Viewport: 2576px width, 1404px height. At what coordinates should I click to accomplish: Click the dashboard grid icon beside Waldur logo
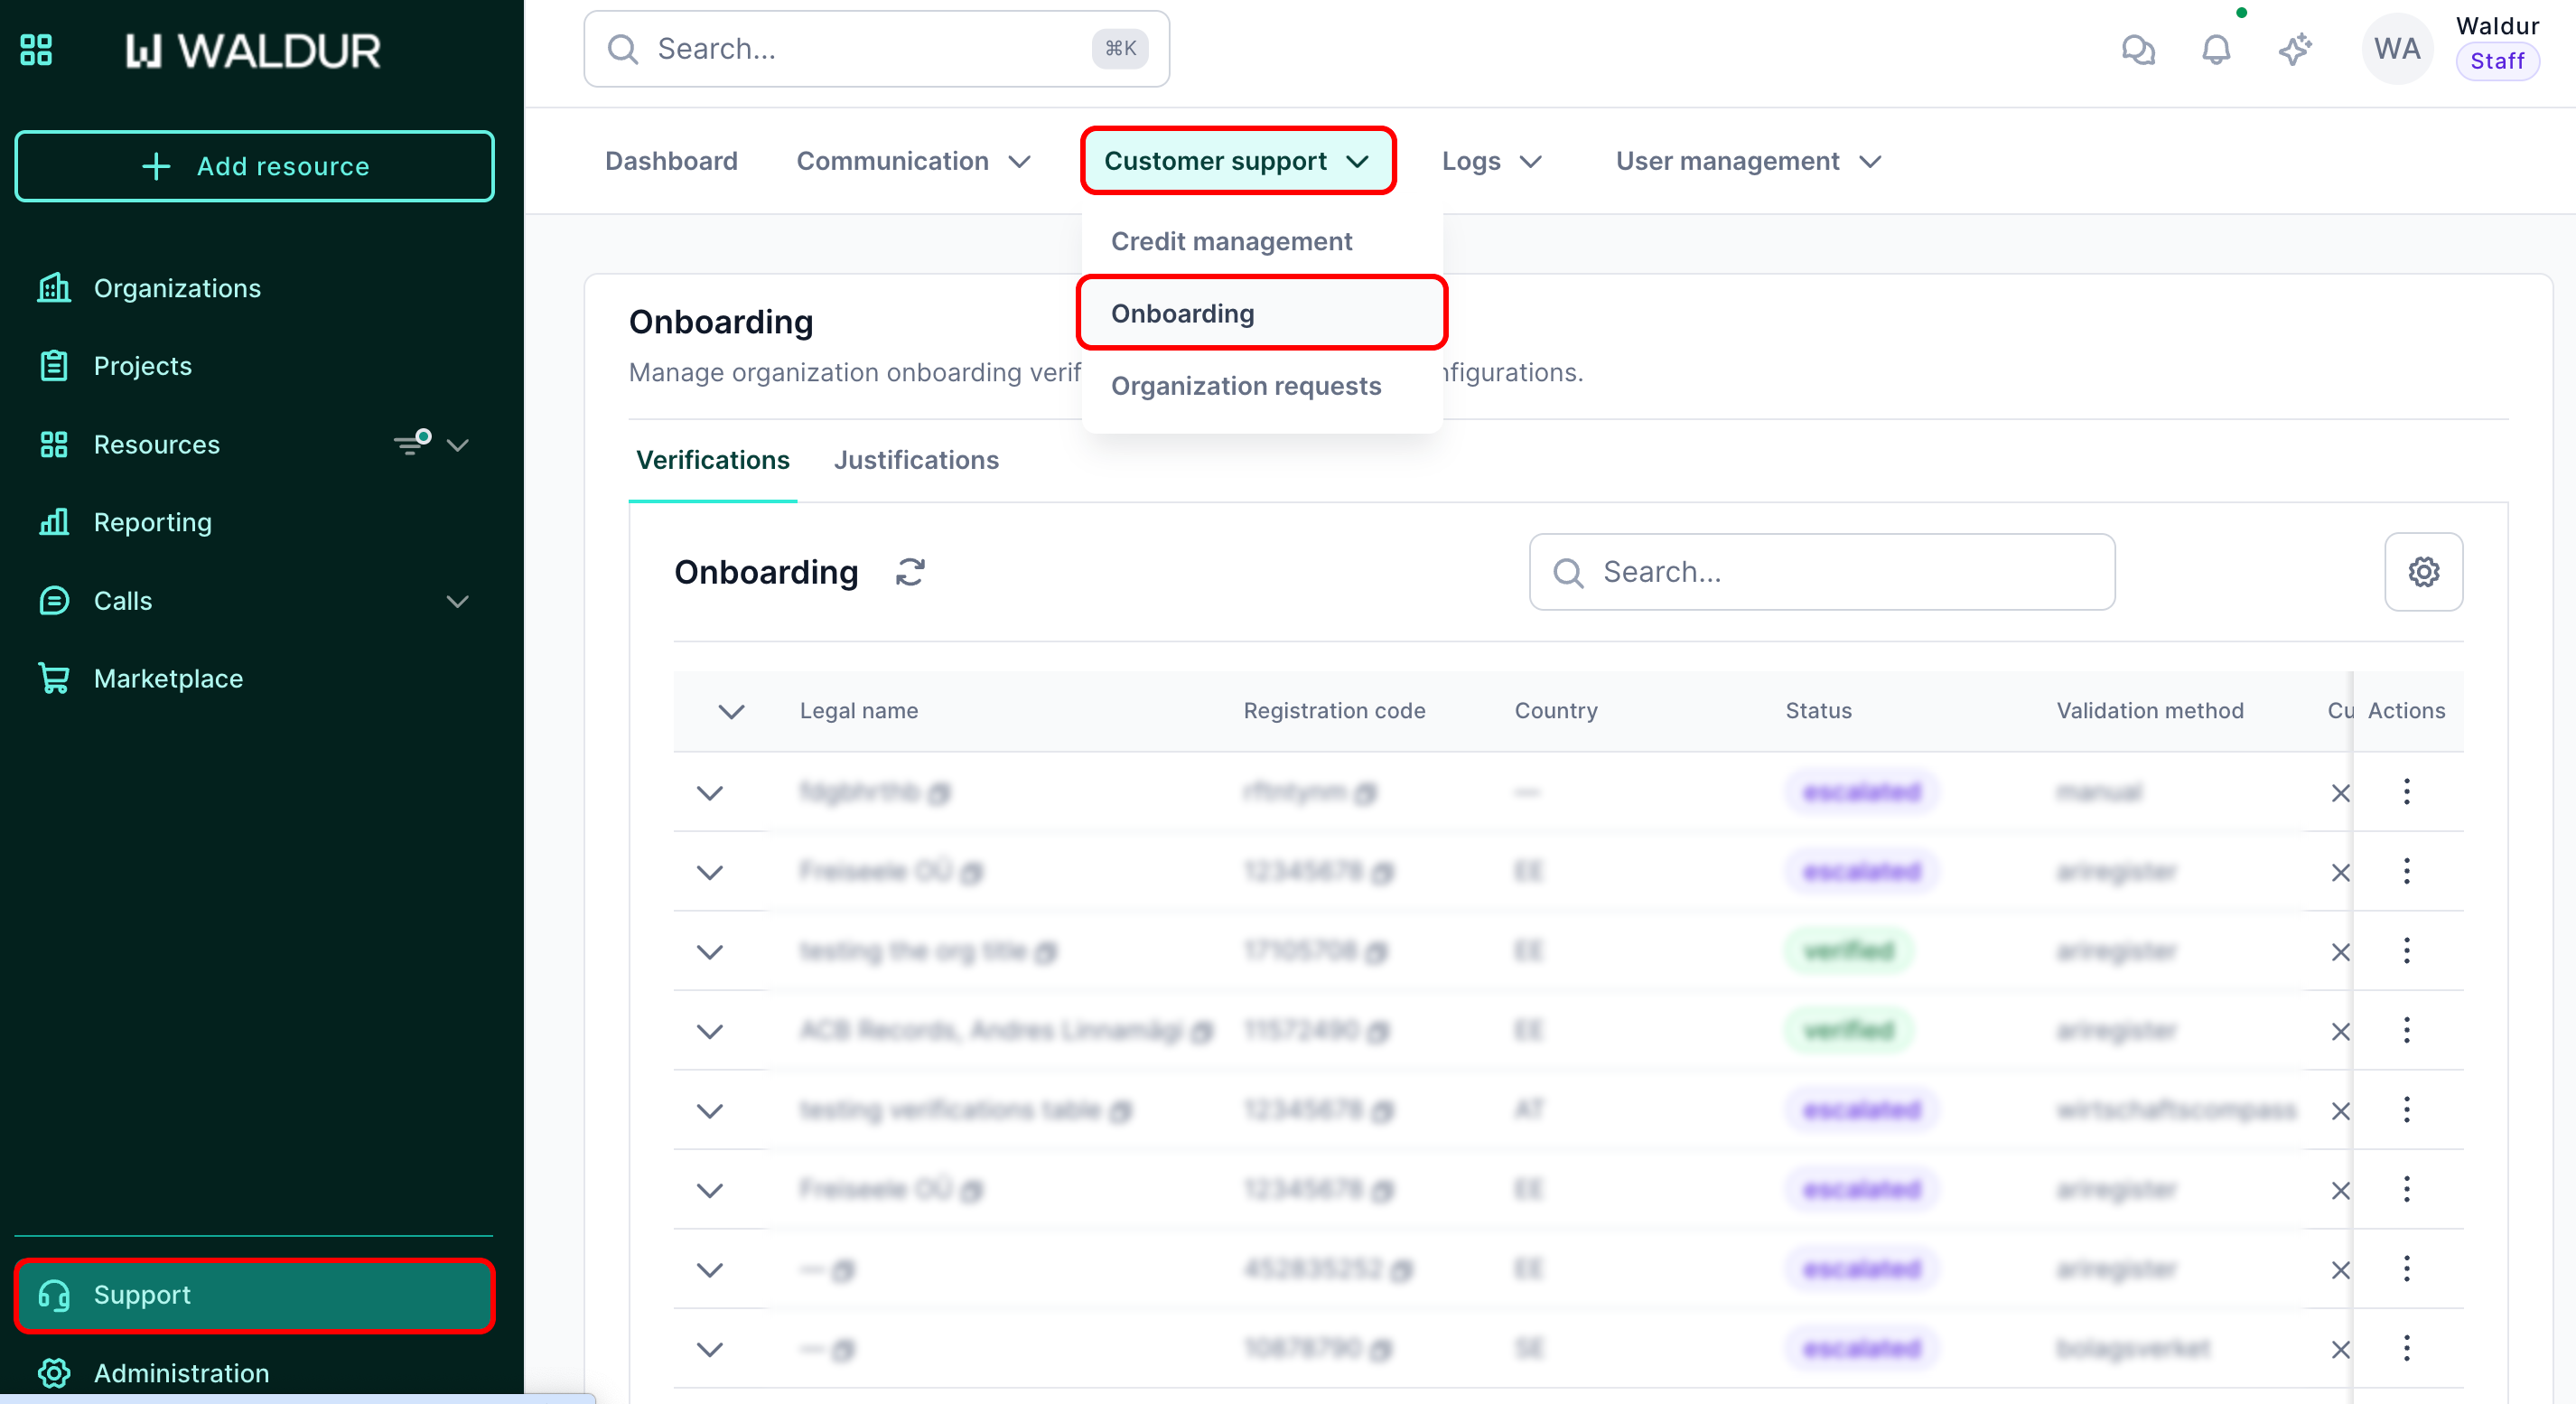click(x=36, y=49)
